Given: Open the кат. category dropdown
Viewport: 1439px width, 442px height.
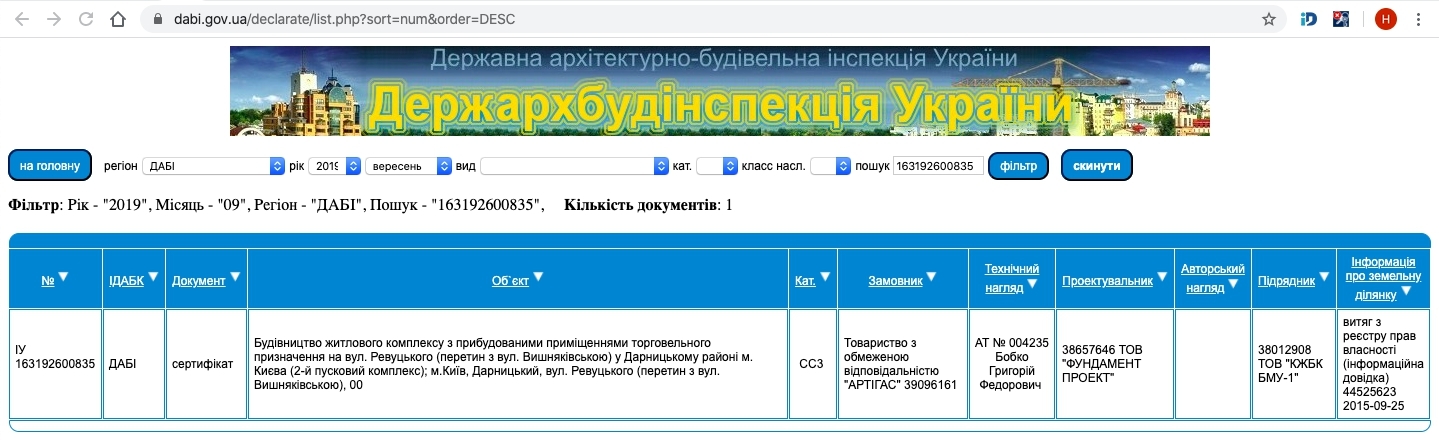Looking at the screenshot, I should [x=716, y=166].
